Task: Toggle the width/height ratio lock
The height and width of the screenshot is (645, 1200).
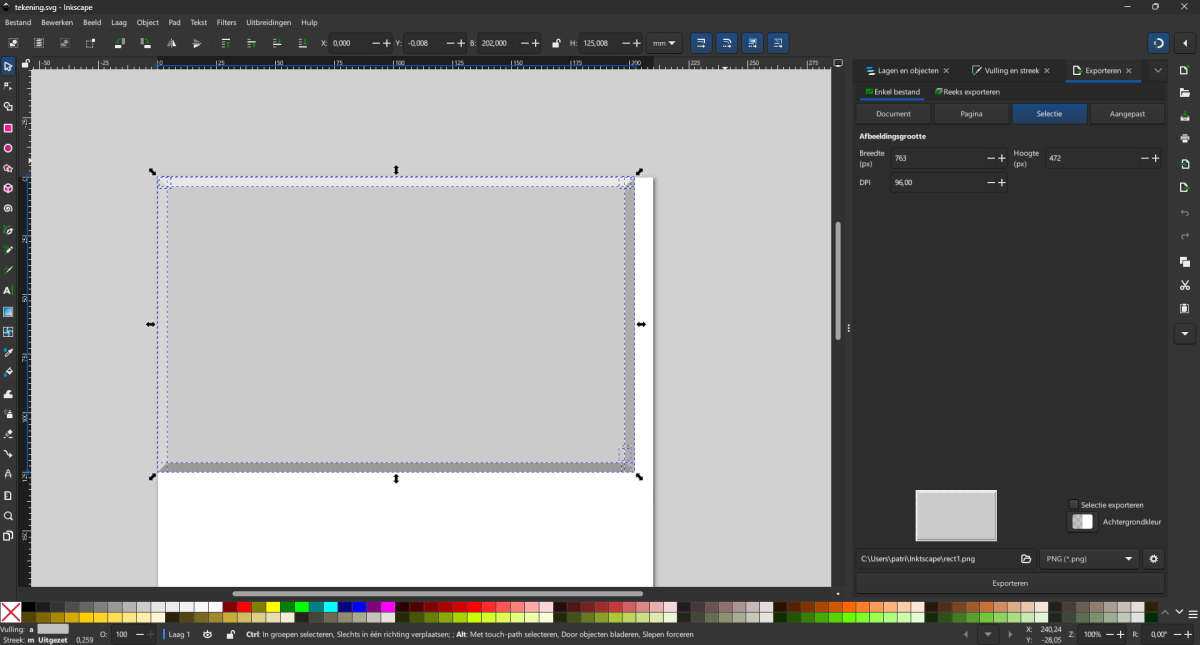Action: pyautogui.click(x=556, y=43)
